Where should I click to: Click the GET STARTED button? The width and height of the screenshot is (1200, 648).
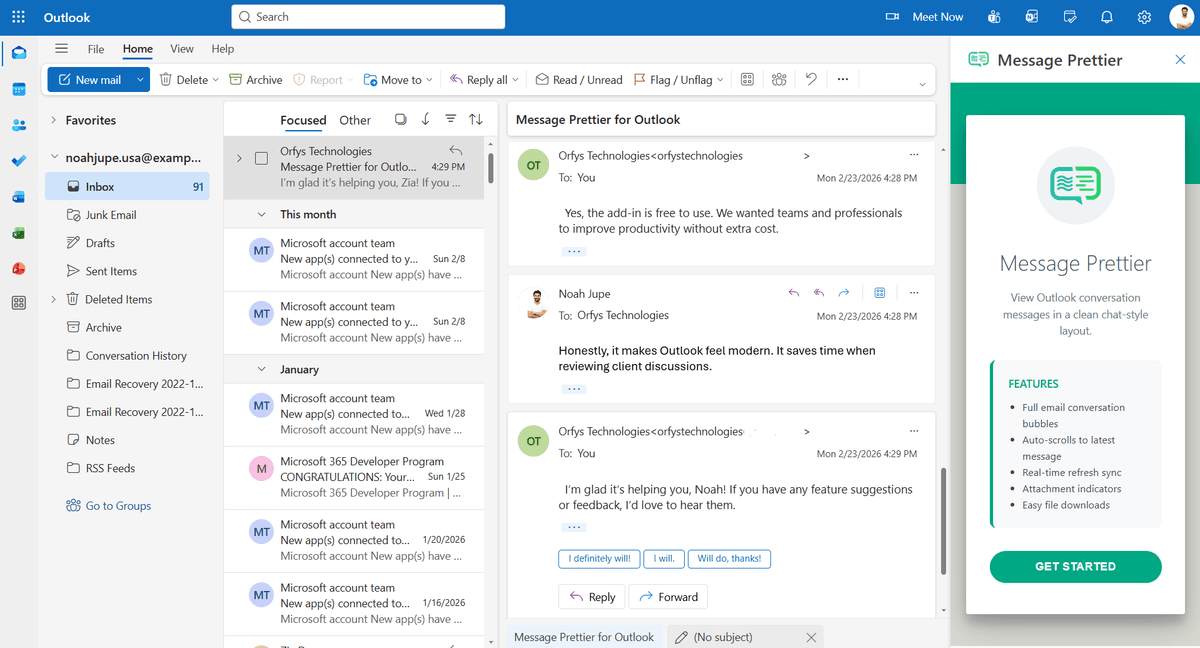1075,566
